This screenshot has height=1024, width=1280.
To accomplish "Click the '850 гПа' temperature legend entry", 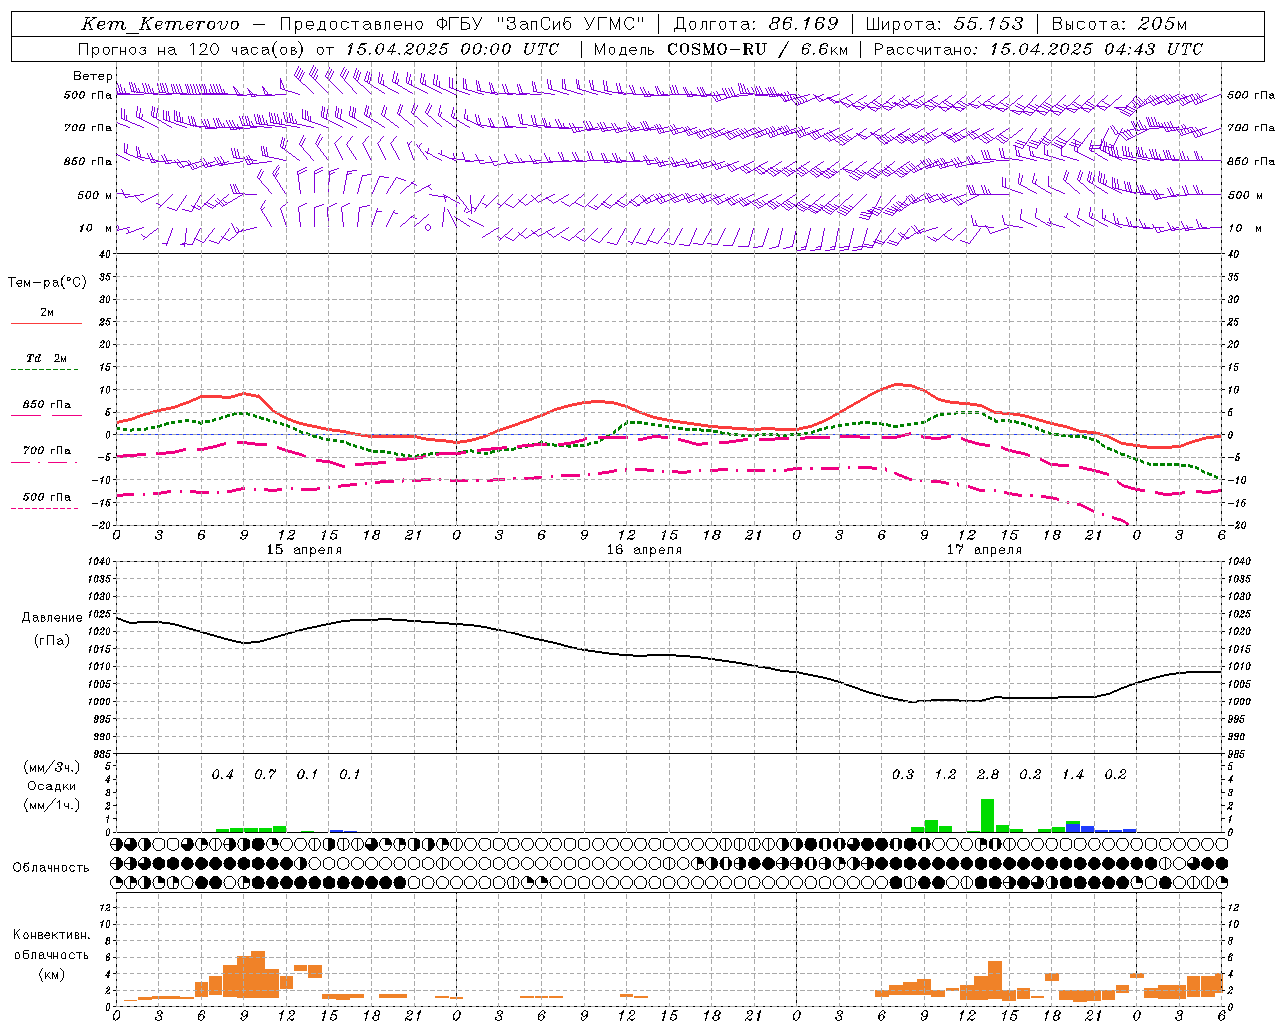I will tap(47, 405).
